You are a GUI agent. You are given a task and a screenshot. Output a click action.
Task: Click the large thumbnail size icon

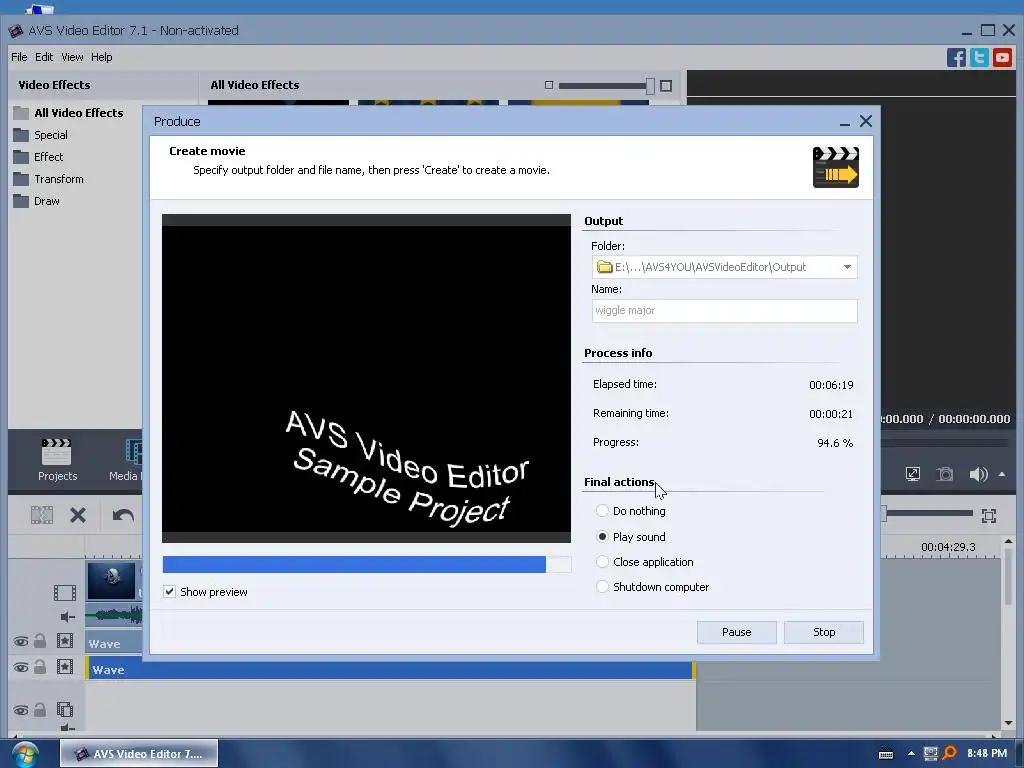click(665, 86)
